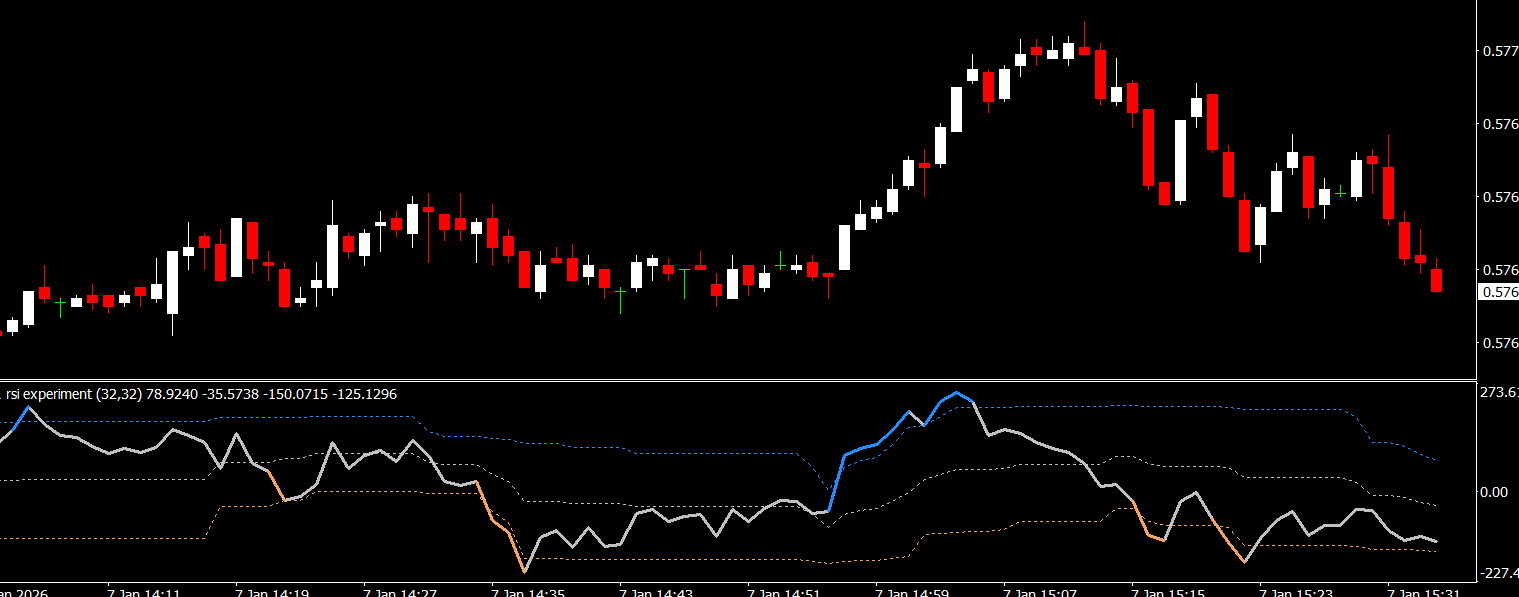This screenshot has width=1519, height=597.
Task: Click the current price label on the price axis
Action: coord(1497,292)
